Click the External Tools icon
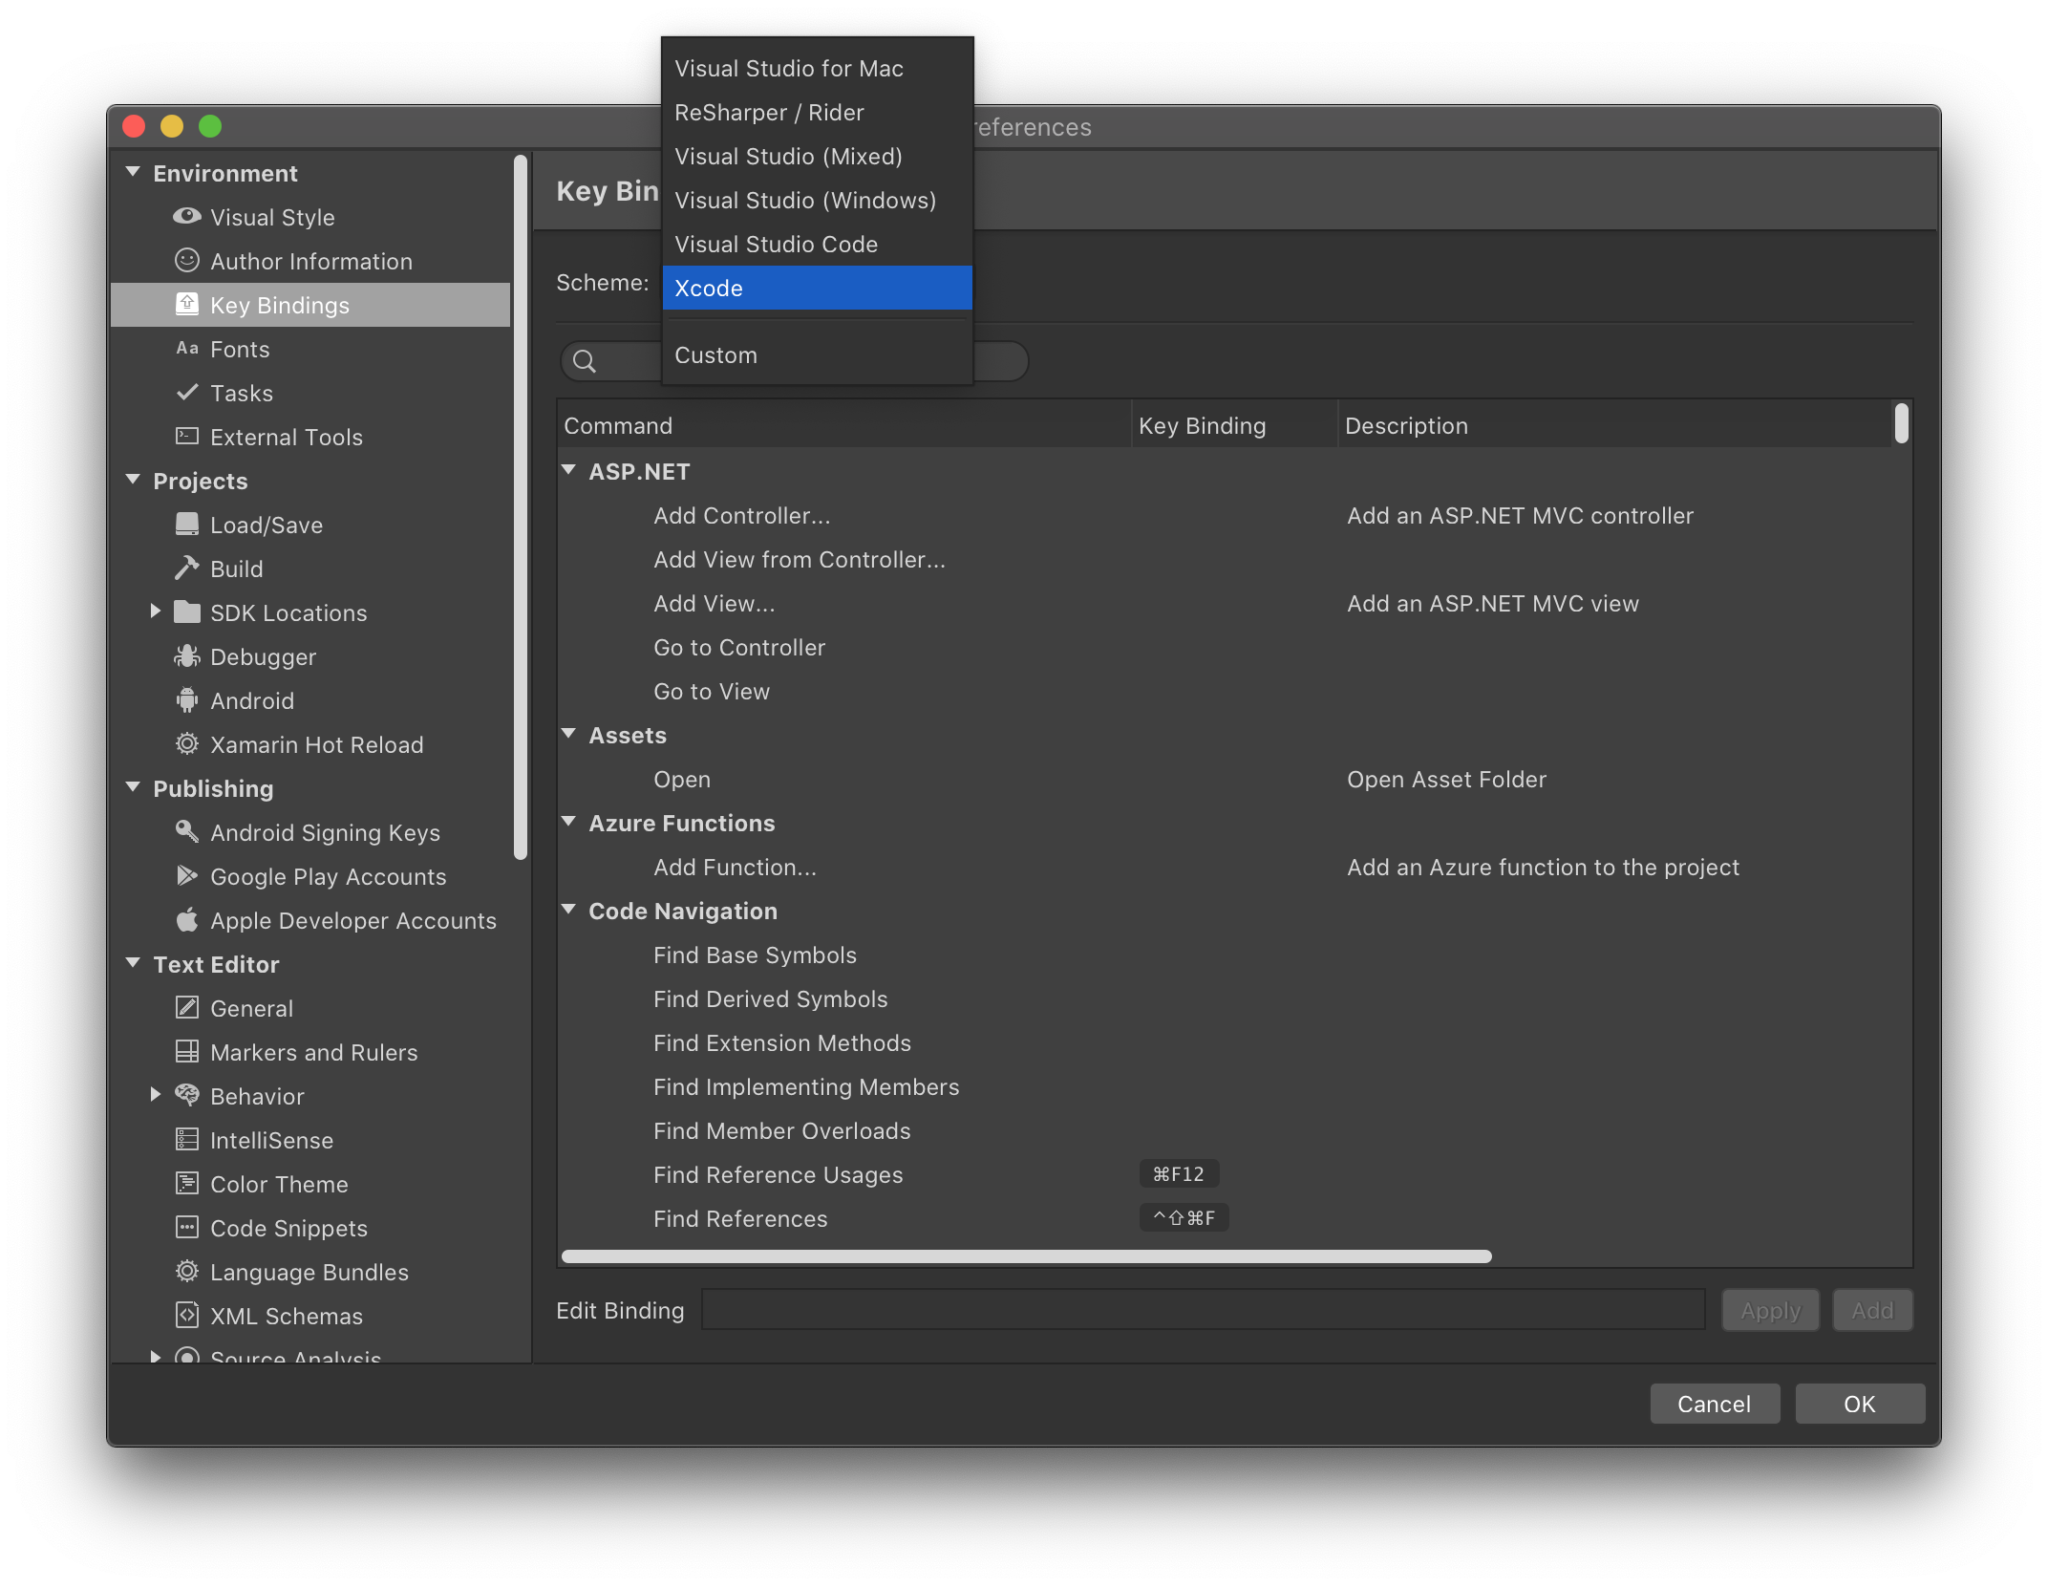The height and width of the screenshot is (1588, 2048). click(188, 436)
